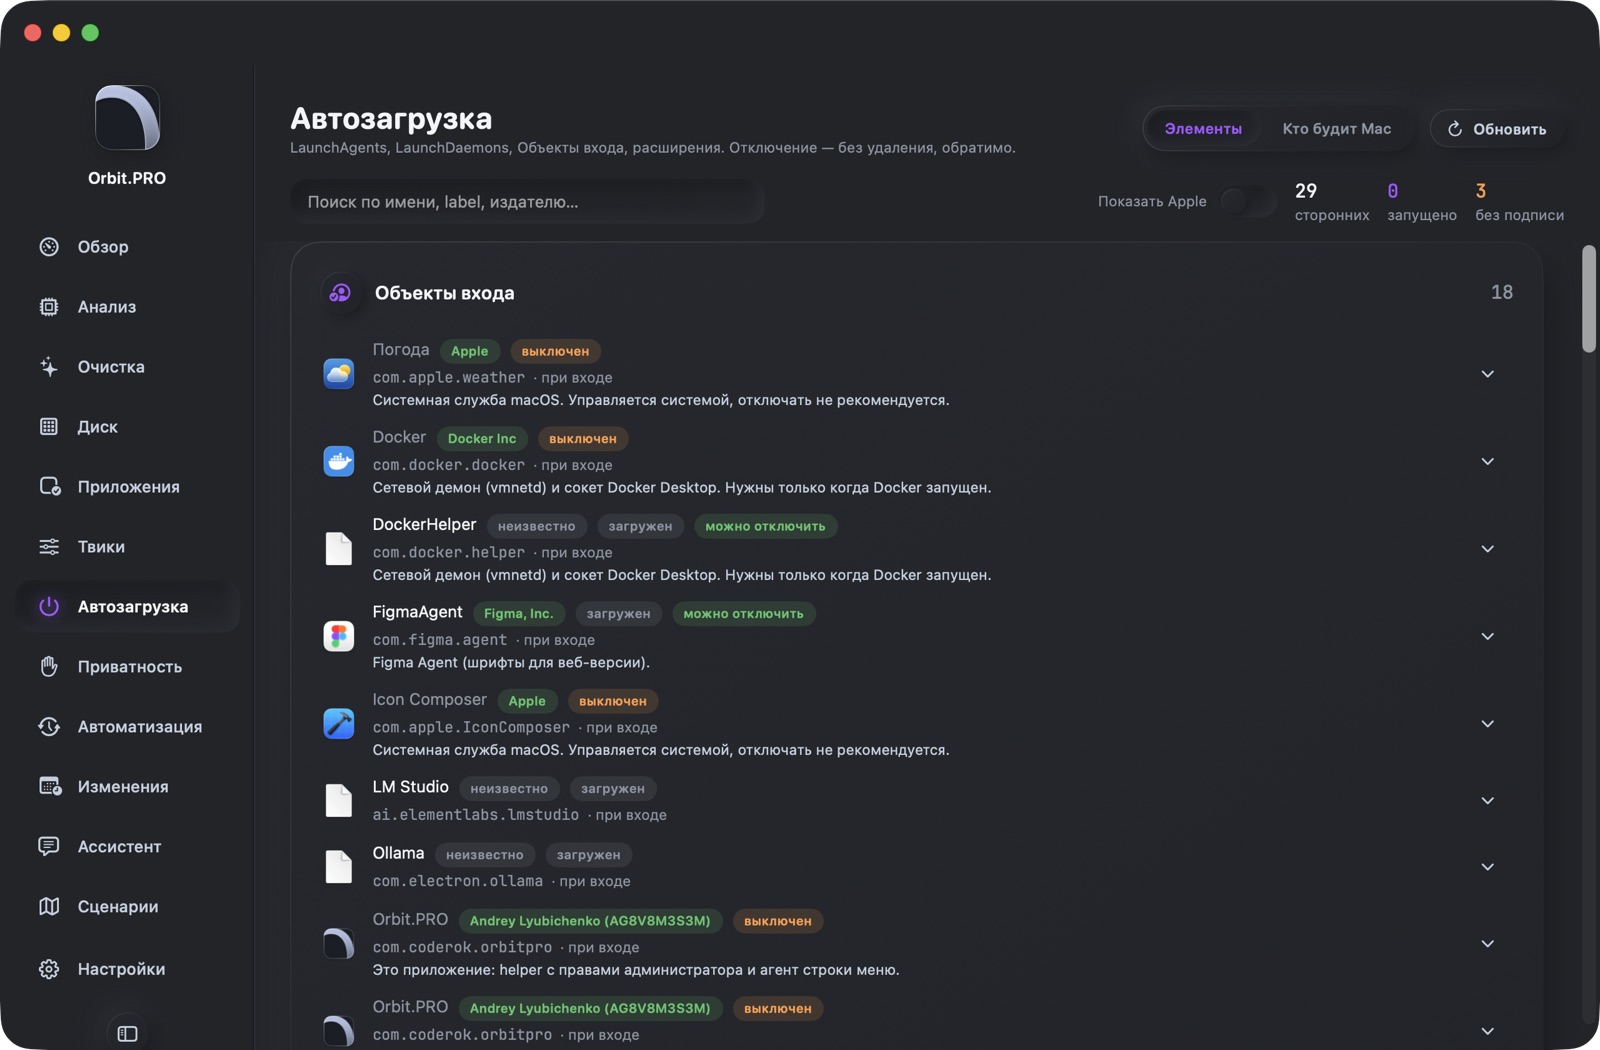This screenshot has height=1050, width=1600.
Task: Select the Твики sliders icon
Action: 49,547
